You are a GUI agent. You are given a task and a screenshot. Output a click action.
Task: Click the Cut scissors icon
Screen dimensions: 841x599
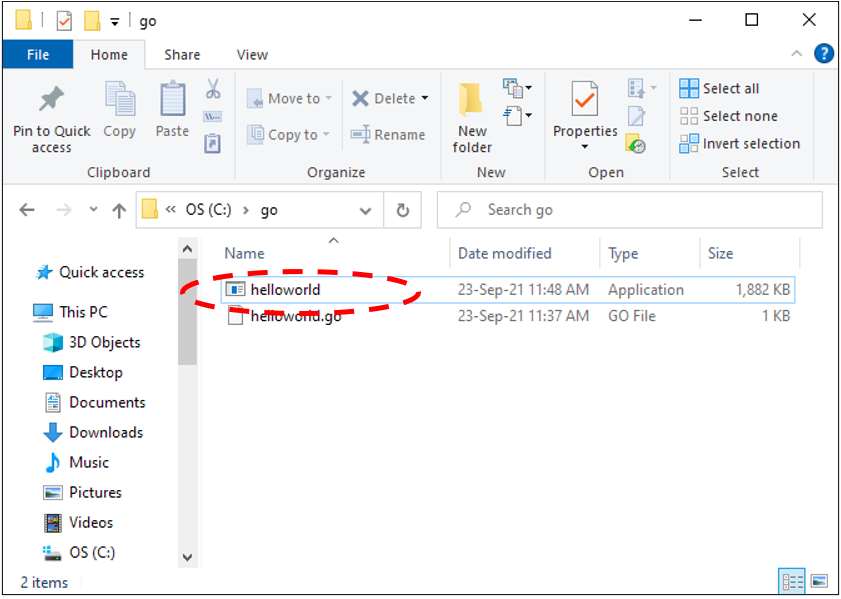tap(213, 90)
